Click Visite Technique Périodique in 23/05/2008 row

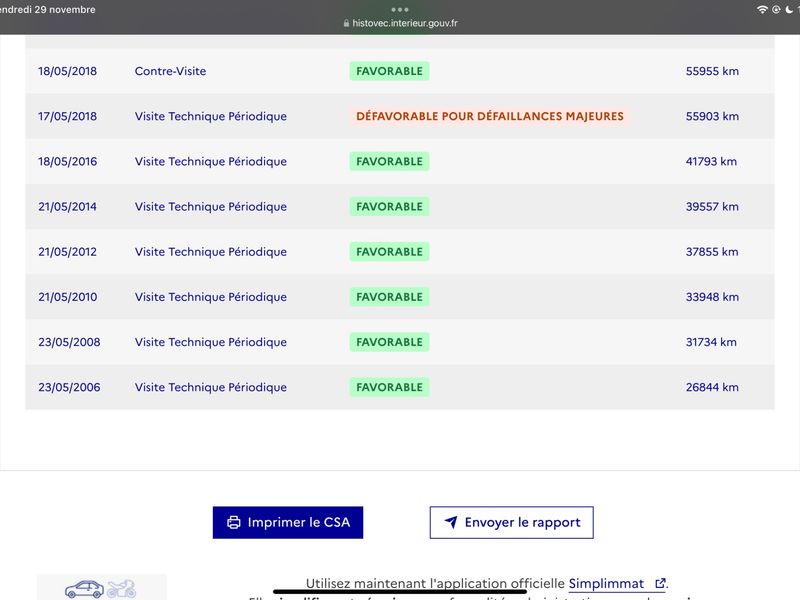click(x=211, y=342)
